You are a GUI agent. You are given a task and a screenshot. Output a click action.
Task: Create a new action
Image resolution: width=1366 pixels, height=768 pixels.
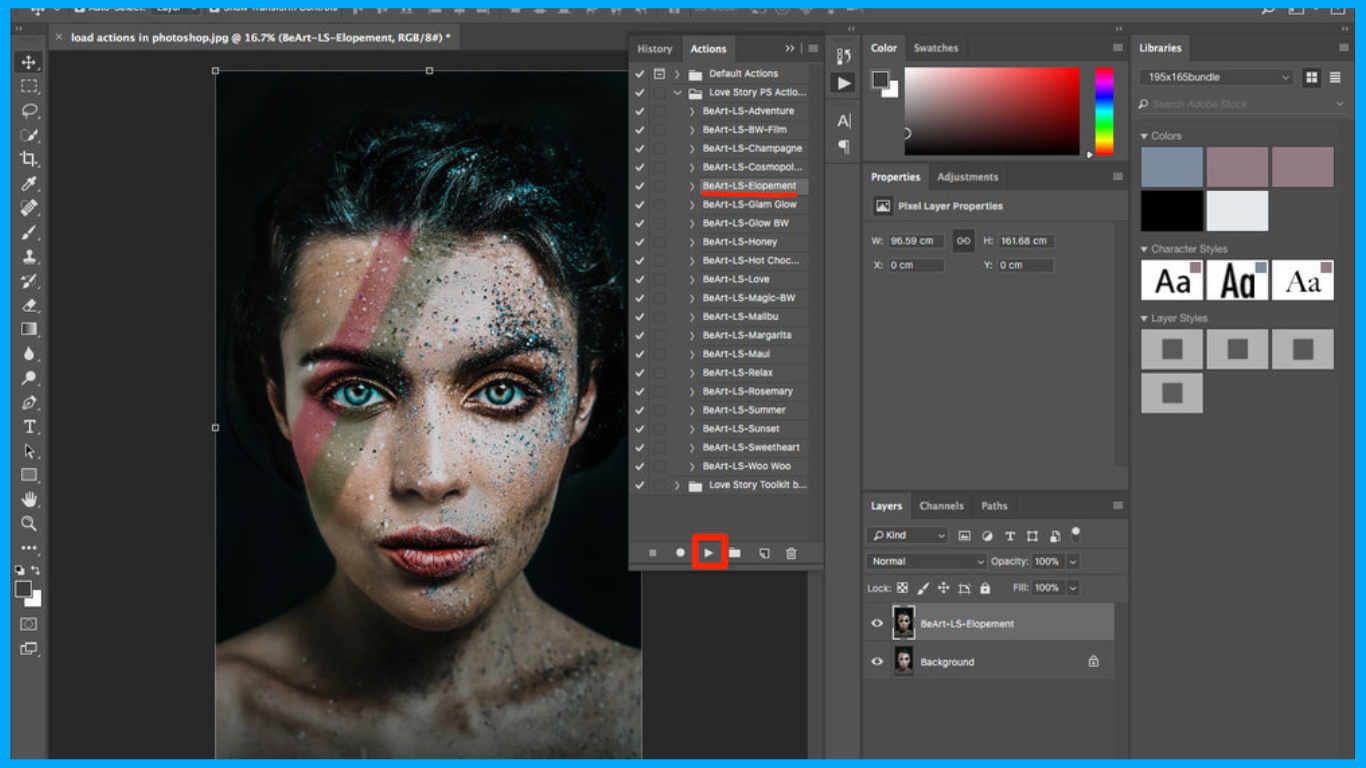(764, 553)
